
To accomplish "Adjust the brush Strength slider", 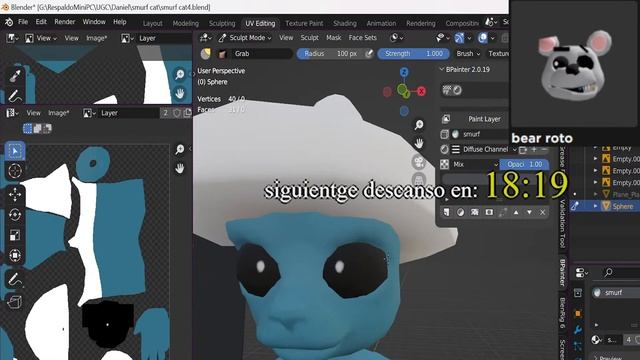I will click(413, 53).
